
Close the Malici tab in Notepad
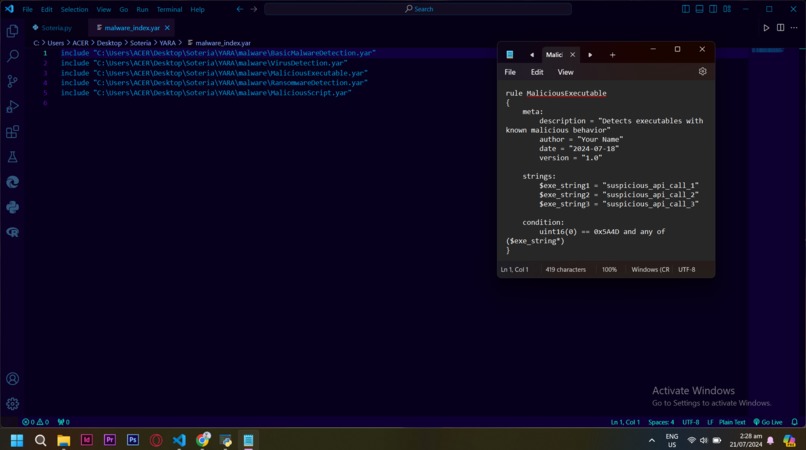pos(572,55)
